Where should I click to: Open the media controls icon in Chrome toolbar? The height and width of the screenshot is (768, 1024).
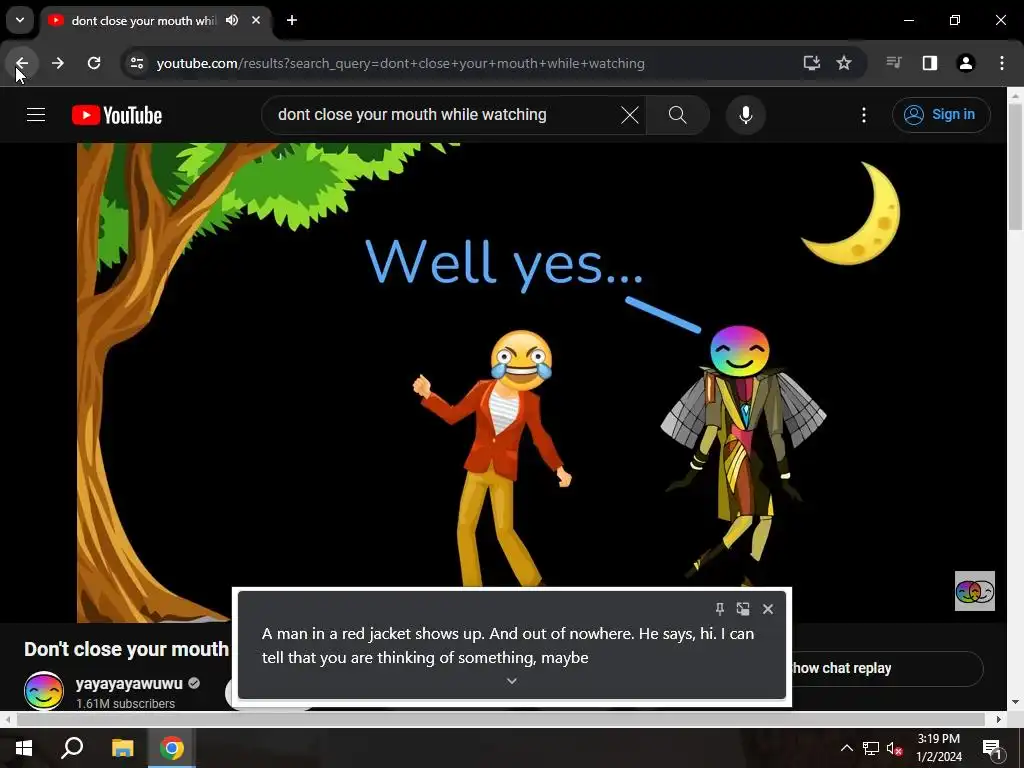click(x=893, y=63)
